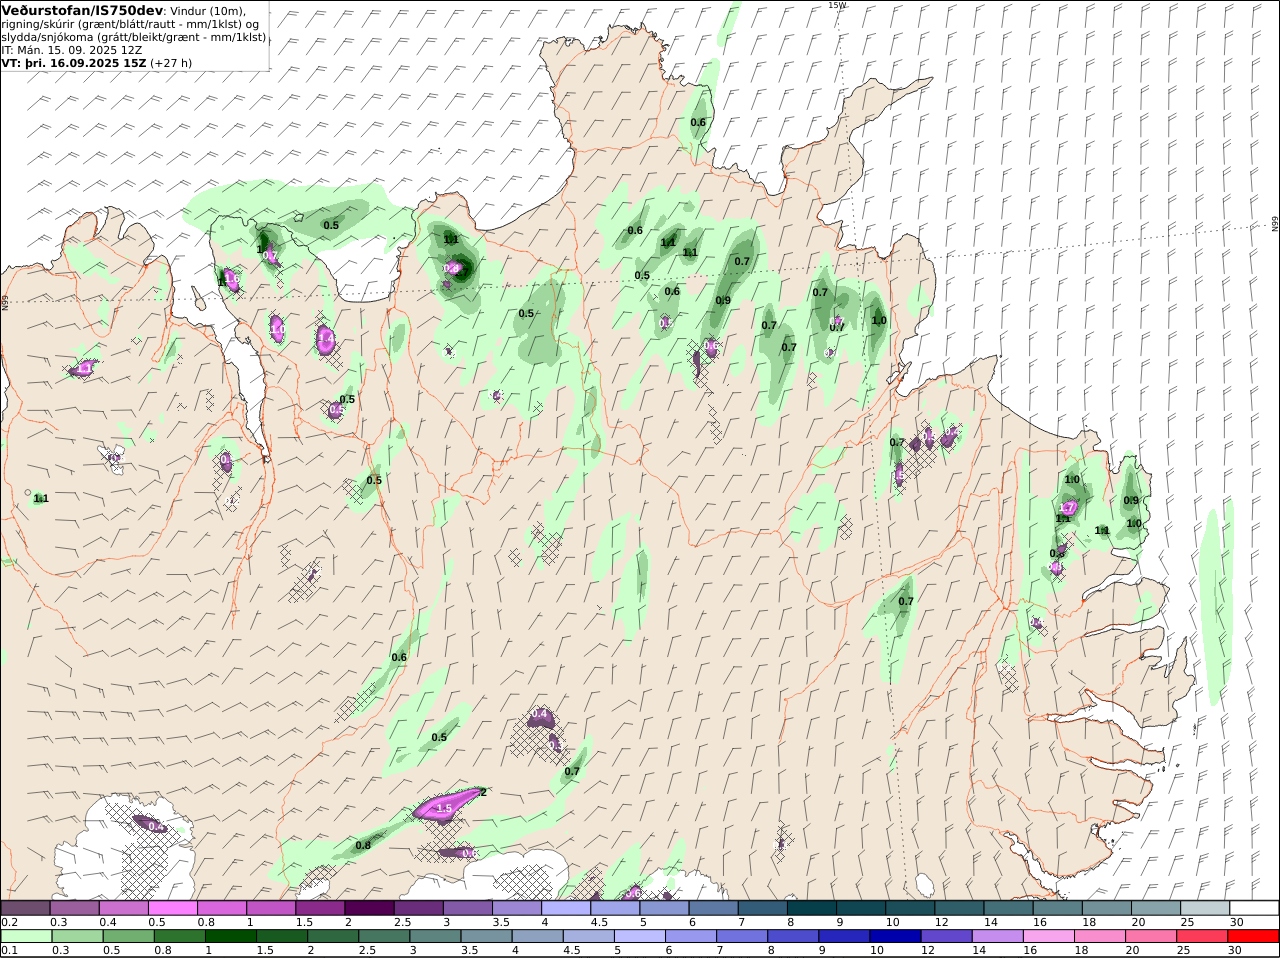The height and width of the screenshot is (958, 1280).
Task: Click the dusky mauve 0.2–0.3 snow swatch
Action: coord(26,907)
